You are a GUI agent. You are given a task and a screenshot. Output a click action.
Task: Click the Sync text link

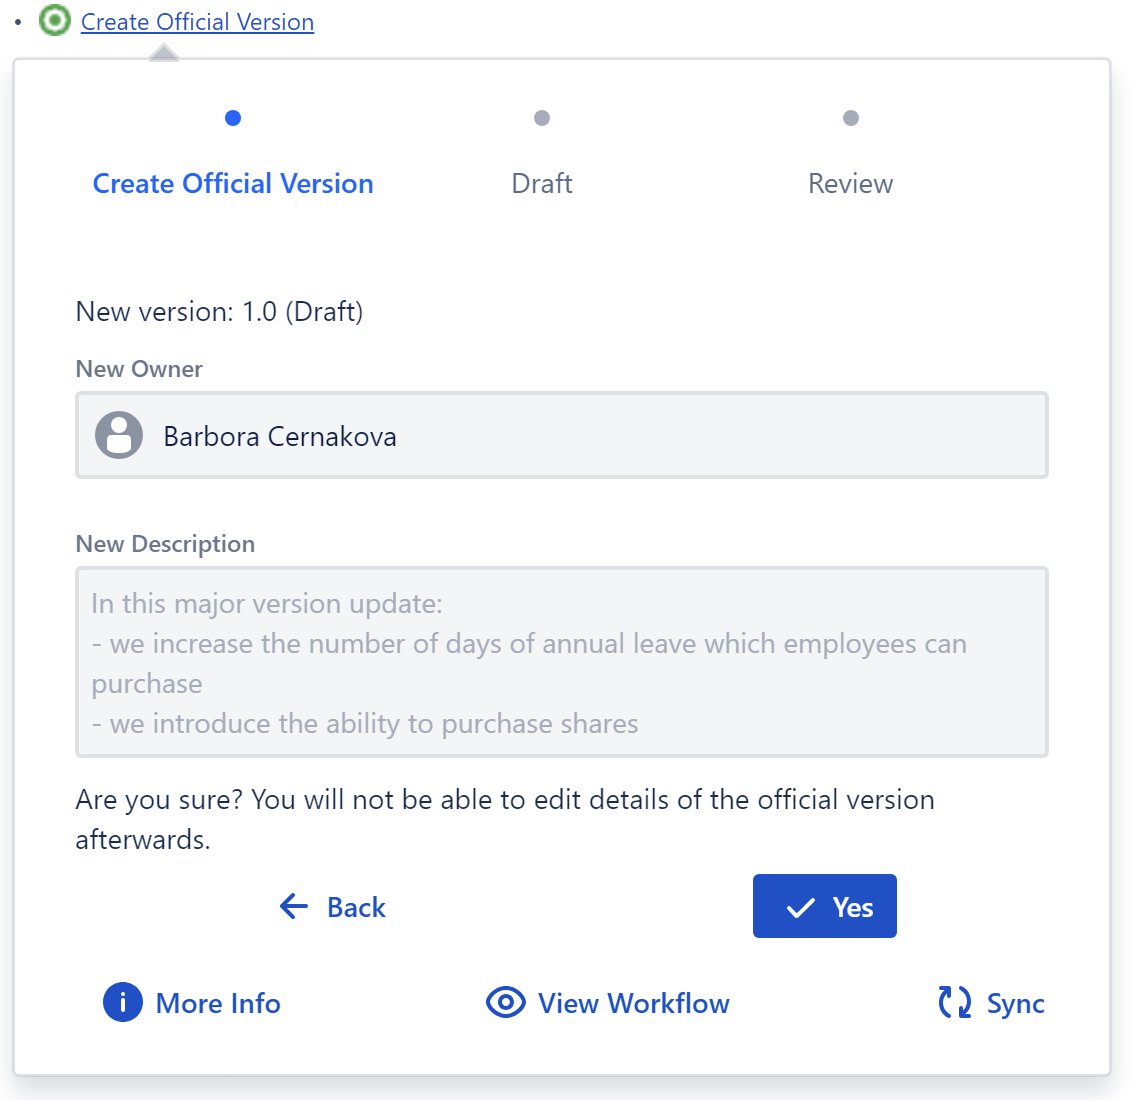click(x=1016, y=1004)
